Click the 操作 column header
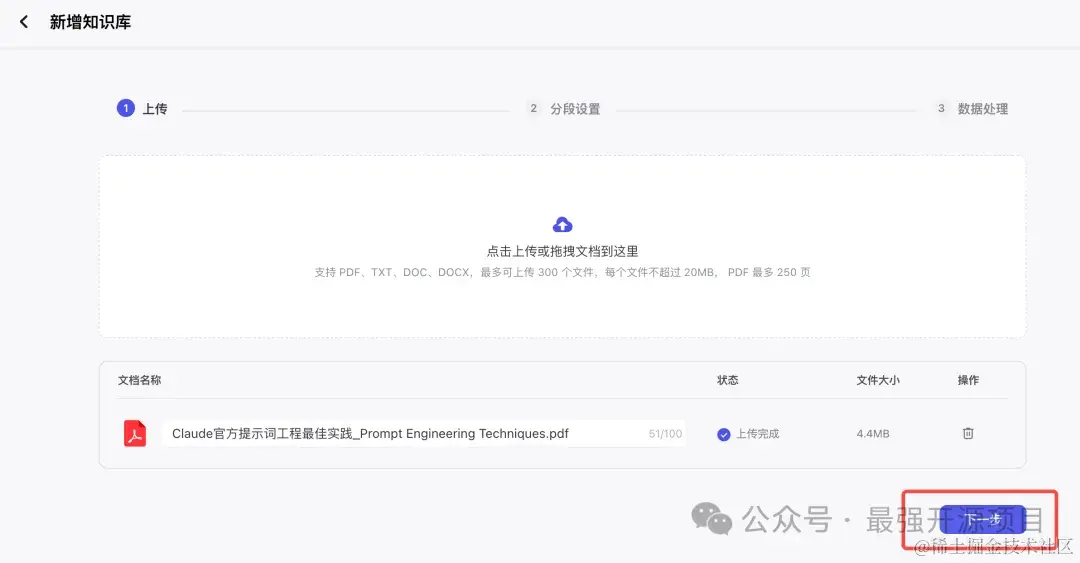Viewport: 1080px width, 563px height. point(968,380)
